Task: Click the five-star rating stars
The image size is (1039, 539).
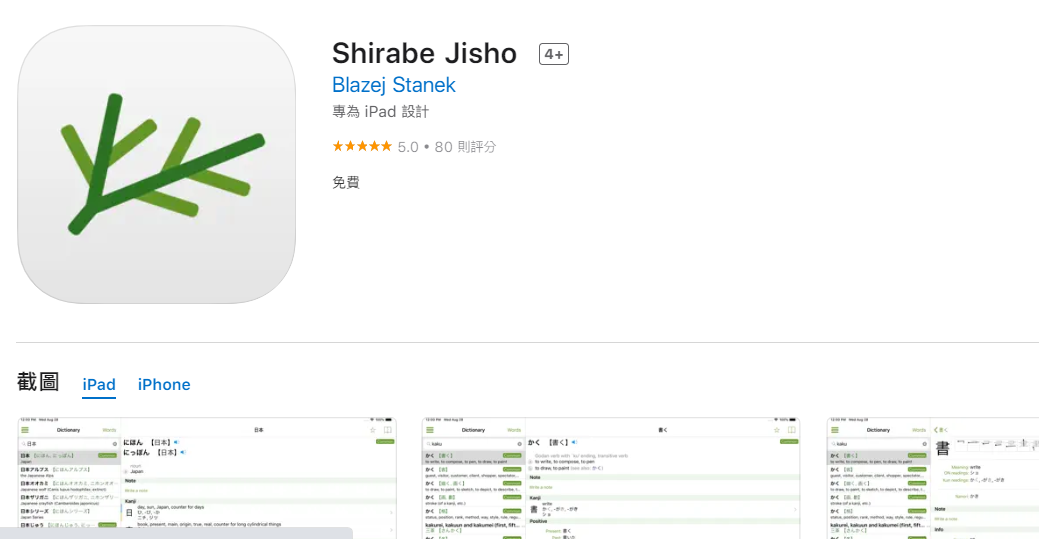Action: click(x=362, y=146)
